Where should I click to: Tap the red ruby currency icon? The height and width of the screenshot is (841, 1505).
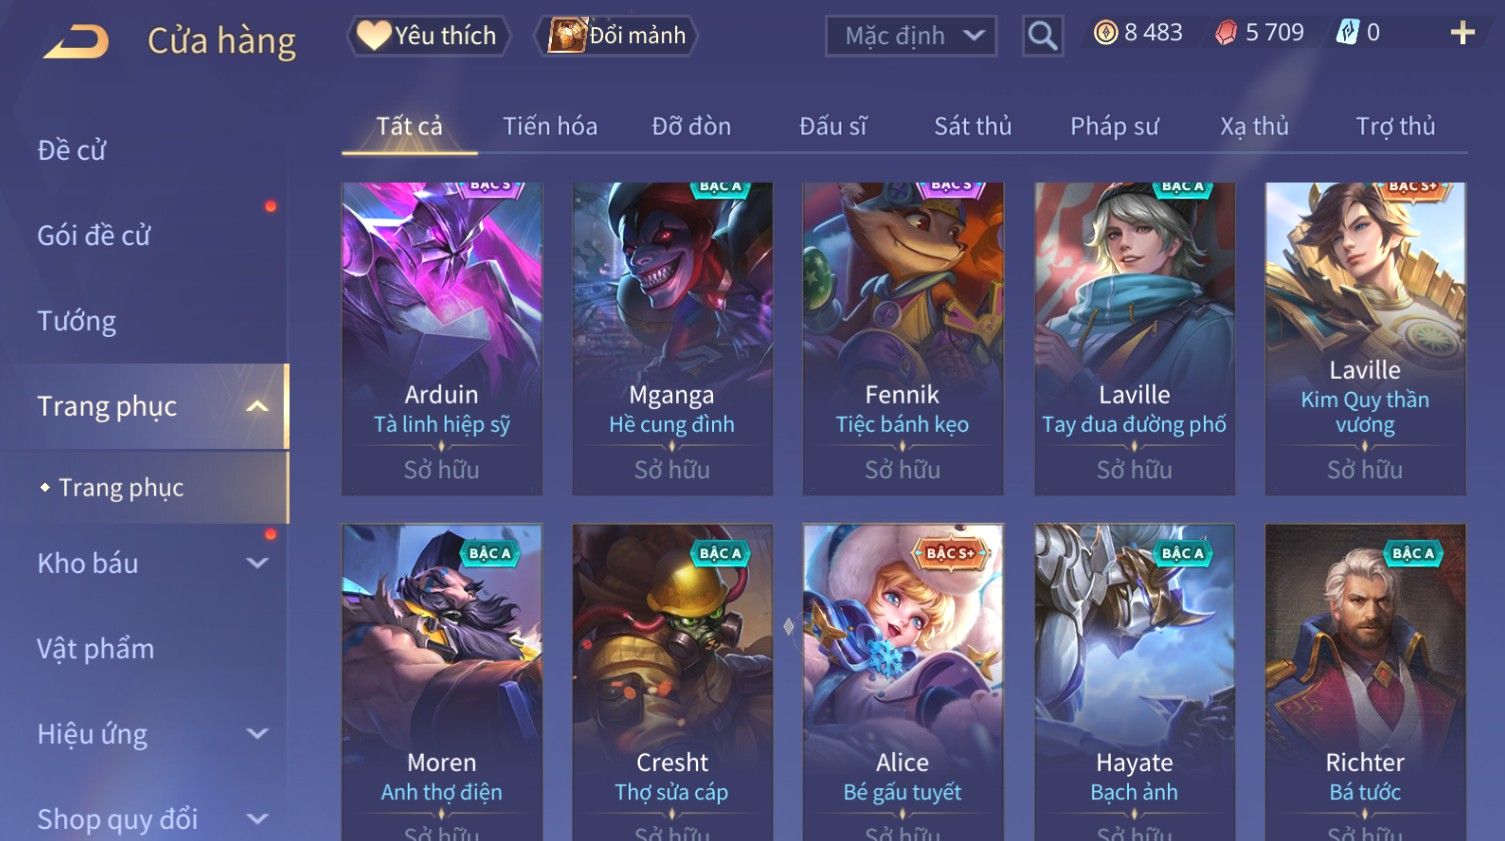[x=1226, y=33]
